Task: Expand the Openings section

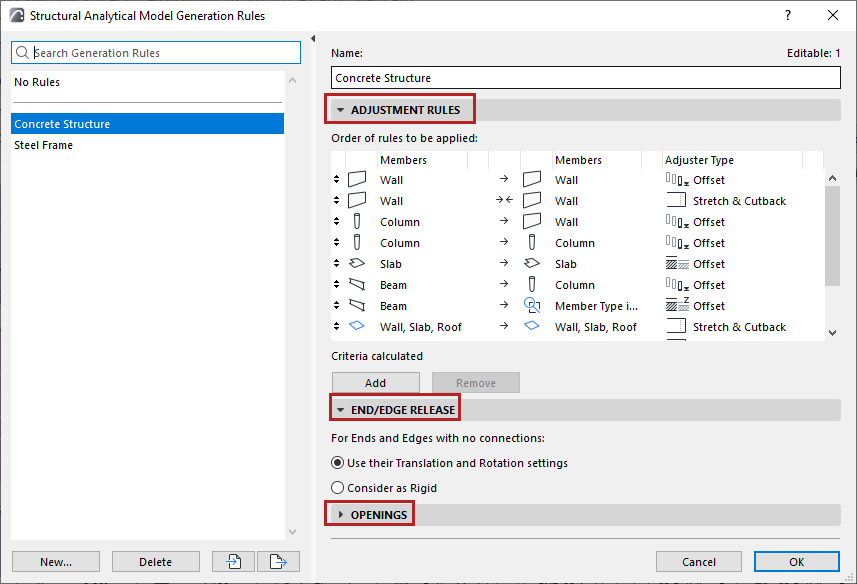Action: [x=340, y=515]
